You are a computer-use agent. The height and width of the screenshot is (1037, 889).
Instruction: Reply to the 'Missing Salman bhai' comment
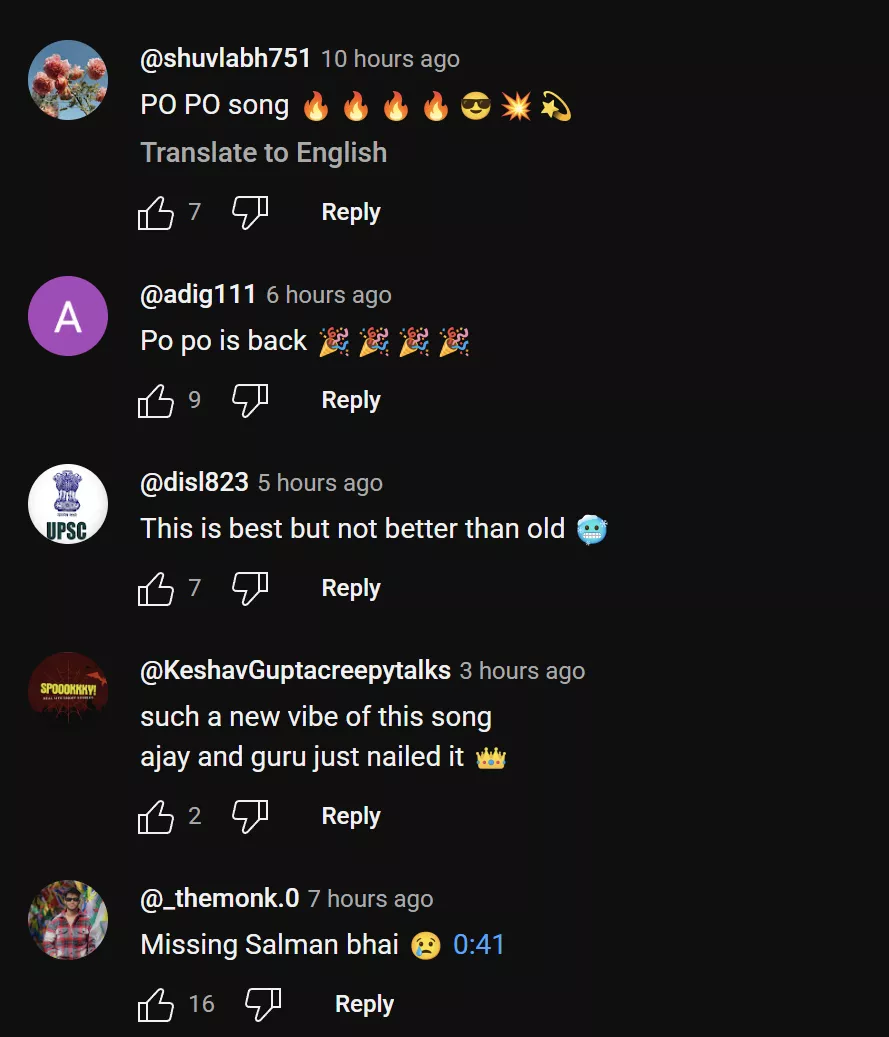pyautogui.click(x=364, y=1004)
